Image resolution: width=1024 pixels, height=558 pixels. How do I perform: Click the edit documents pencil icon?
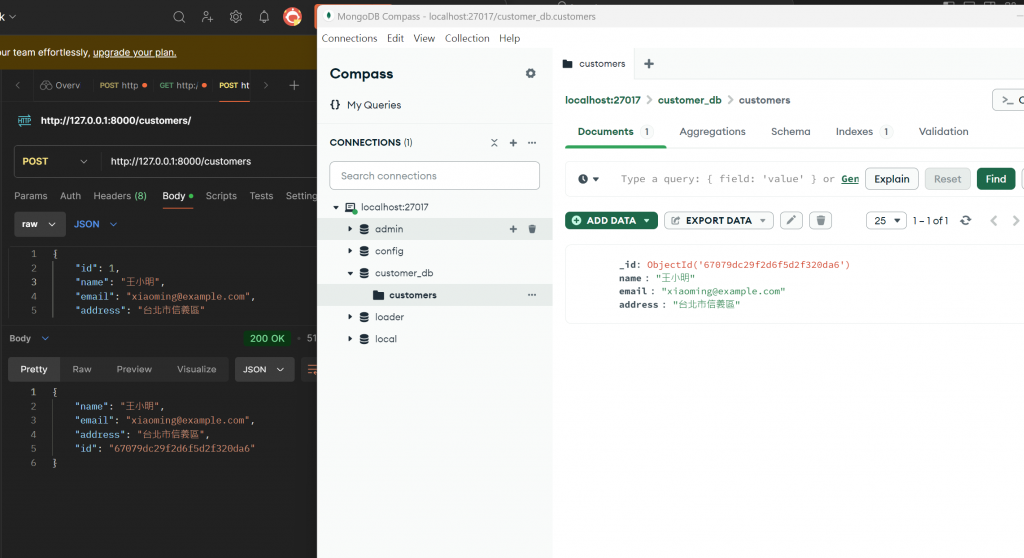point(791,220)
